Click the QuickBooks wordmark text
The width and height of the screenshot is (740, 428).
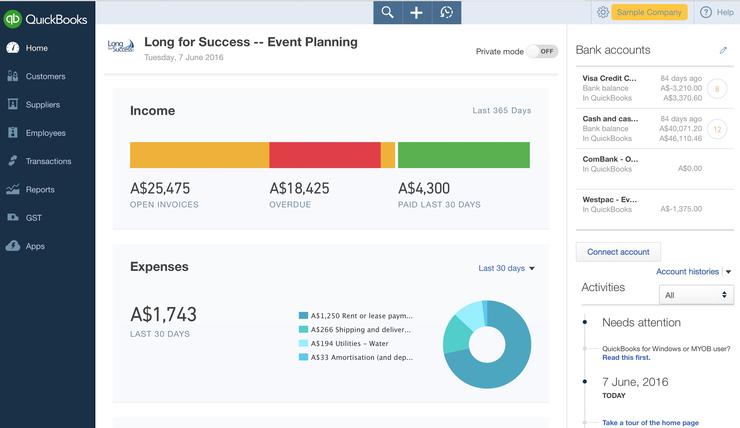(x=56, y=19)
